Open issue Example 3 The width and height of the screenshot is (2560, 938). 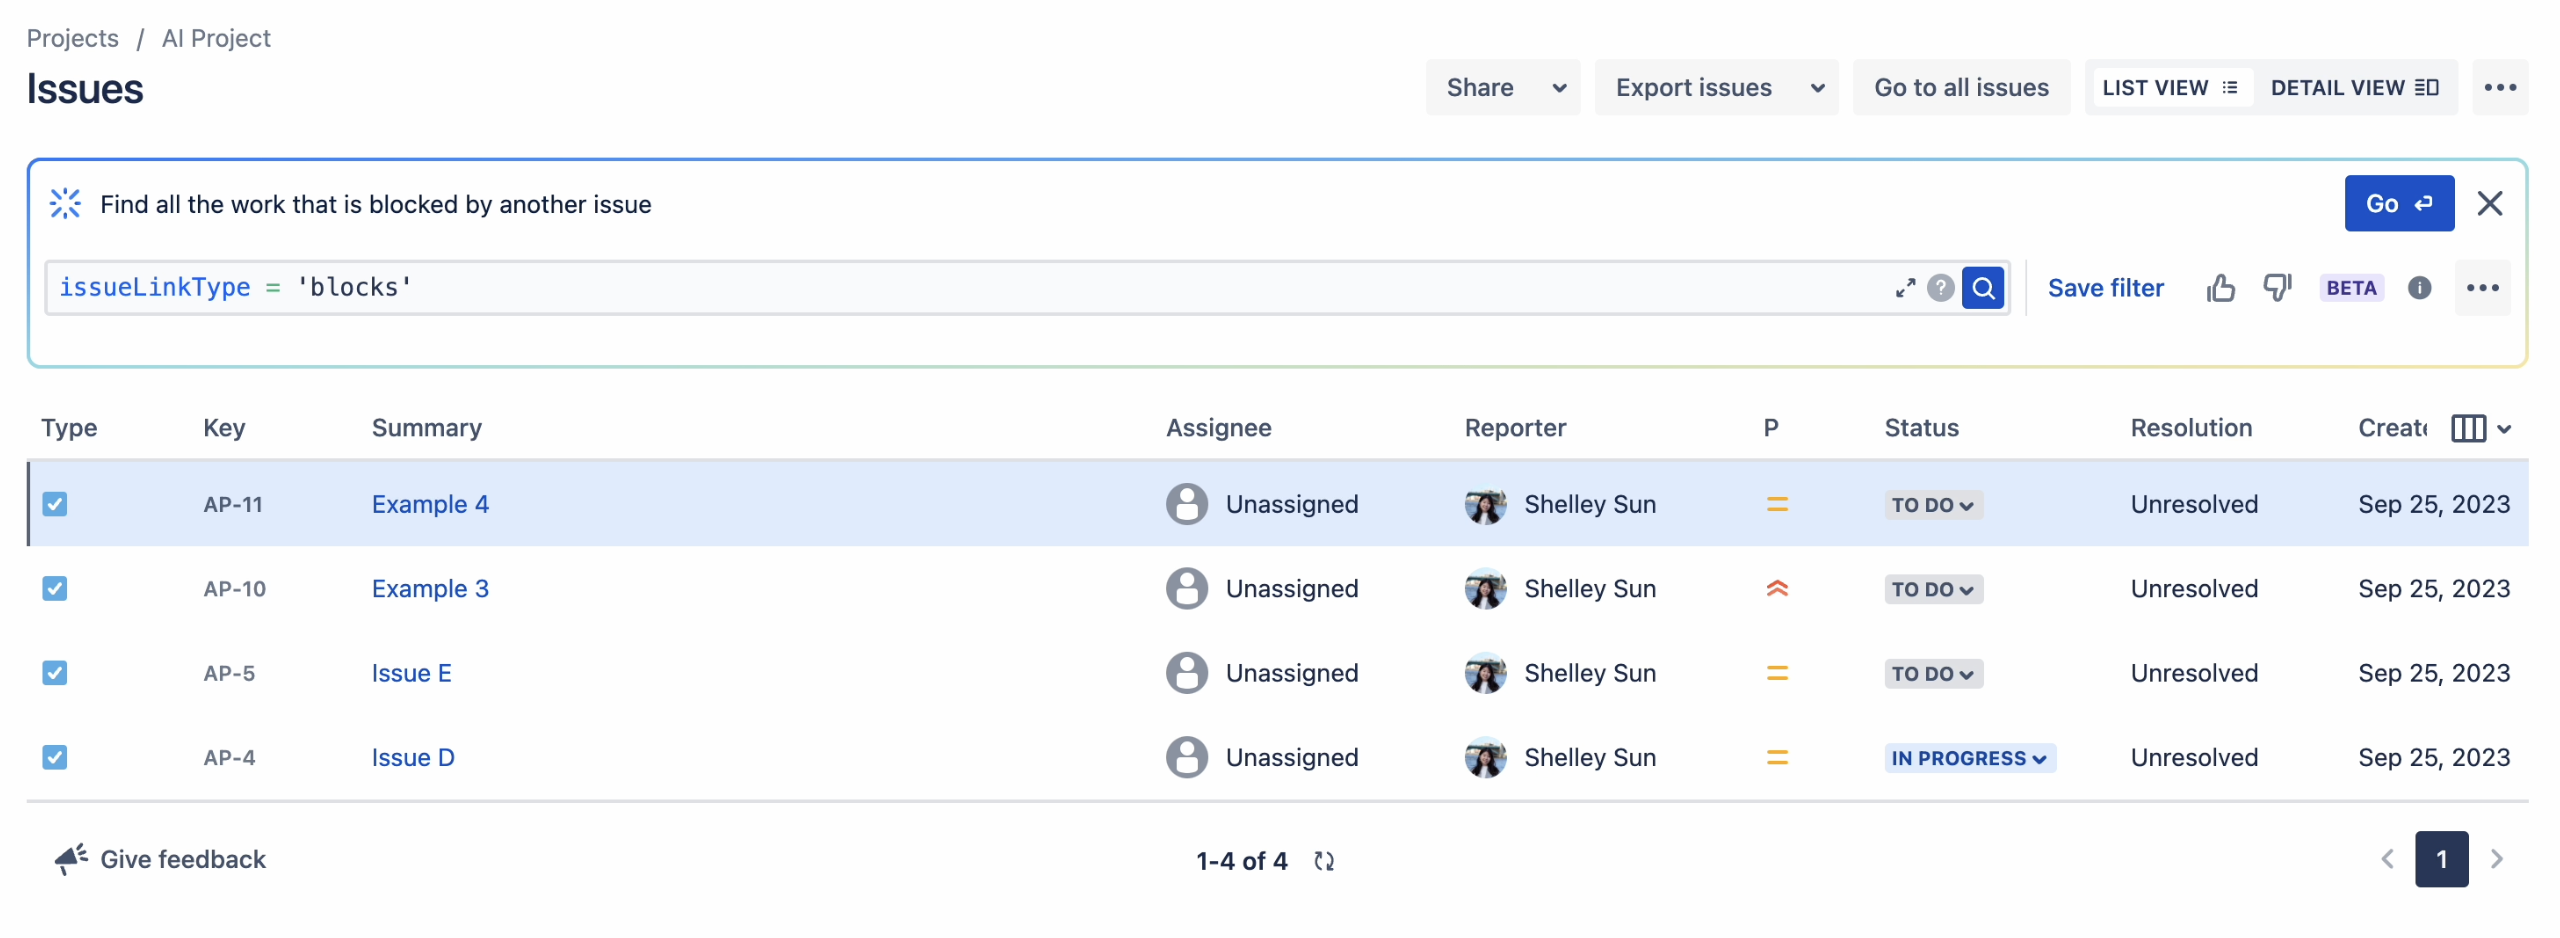[x=429, y=589]
